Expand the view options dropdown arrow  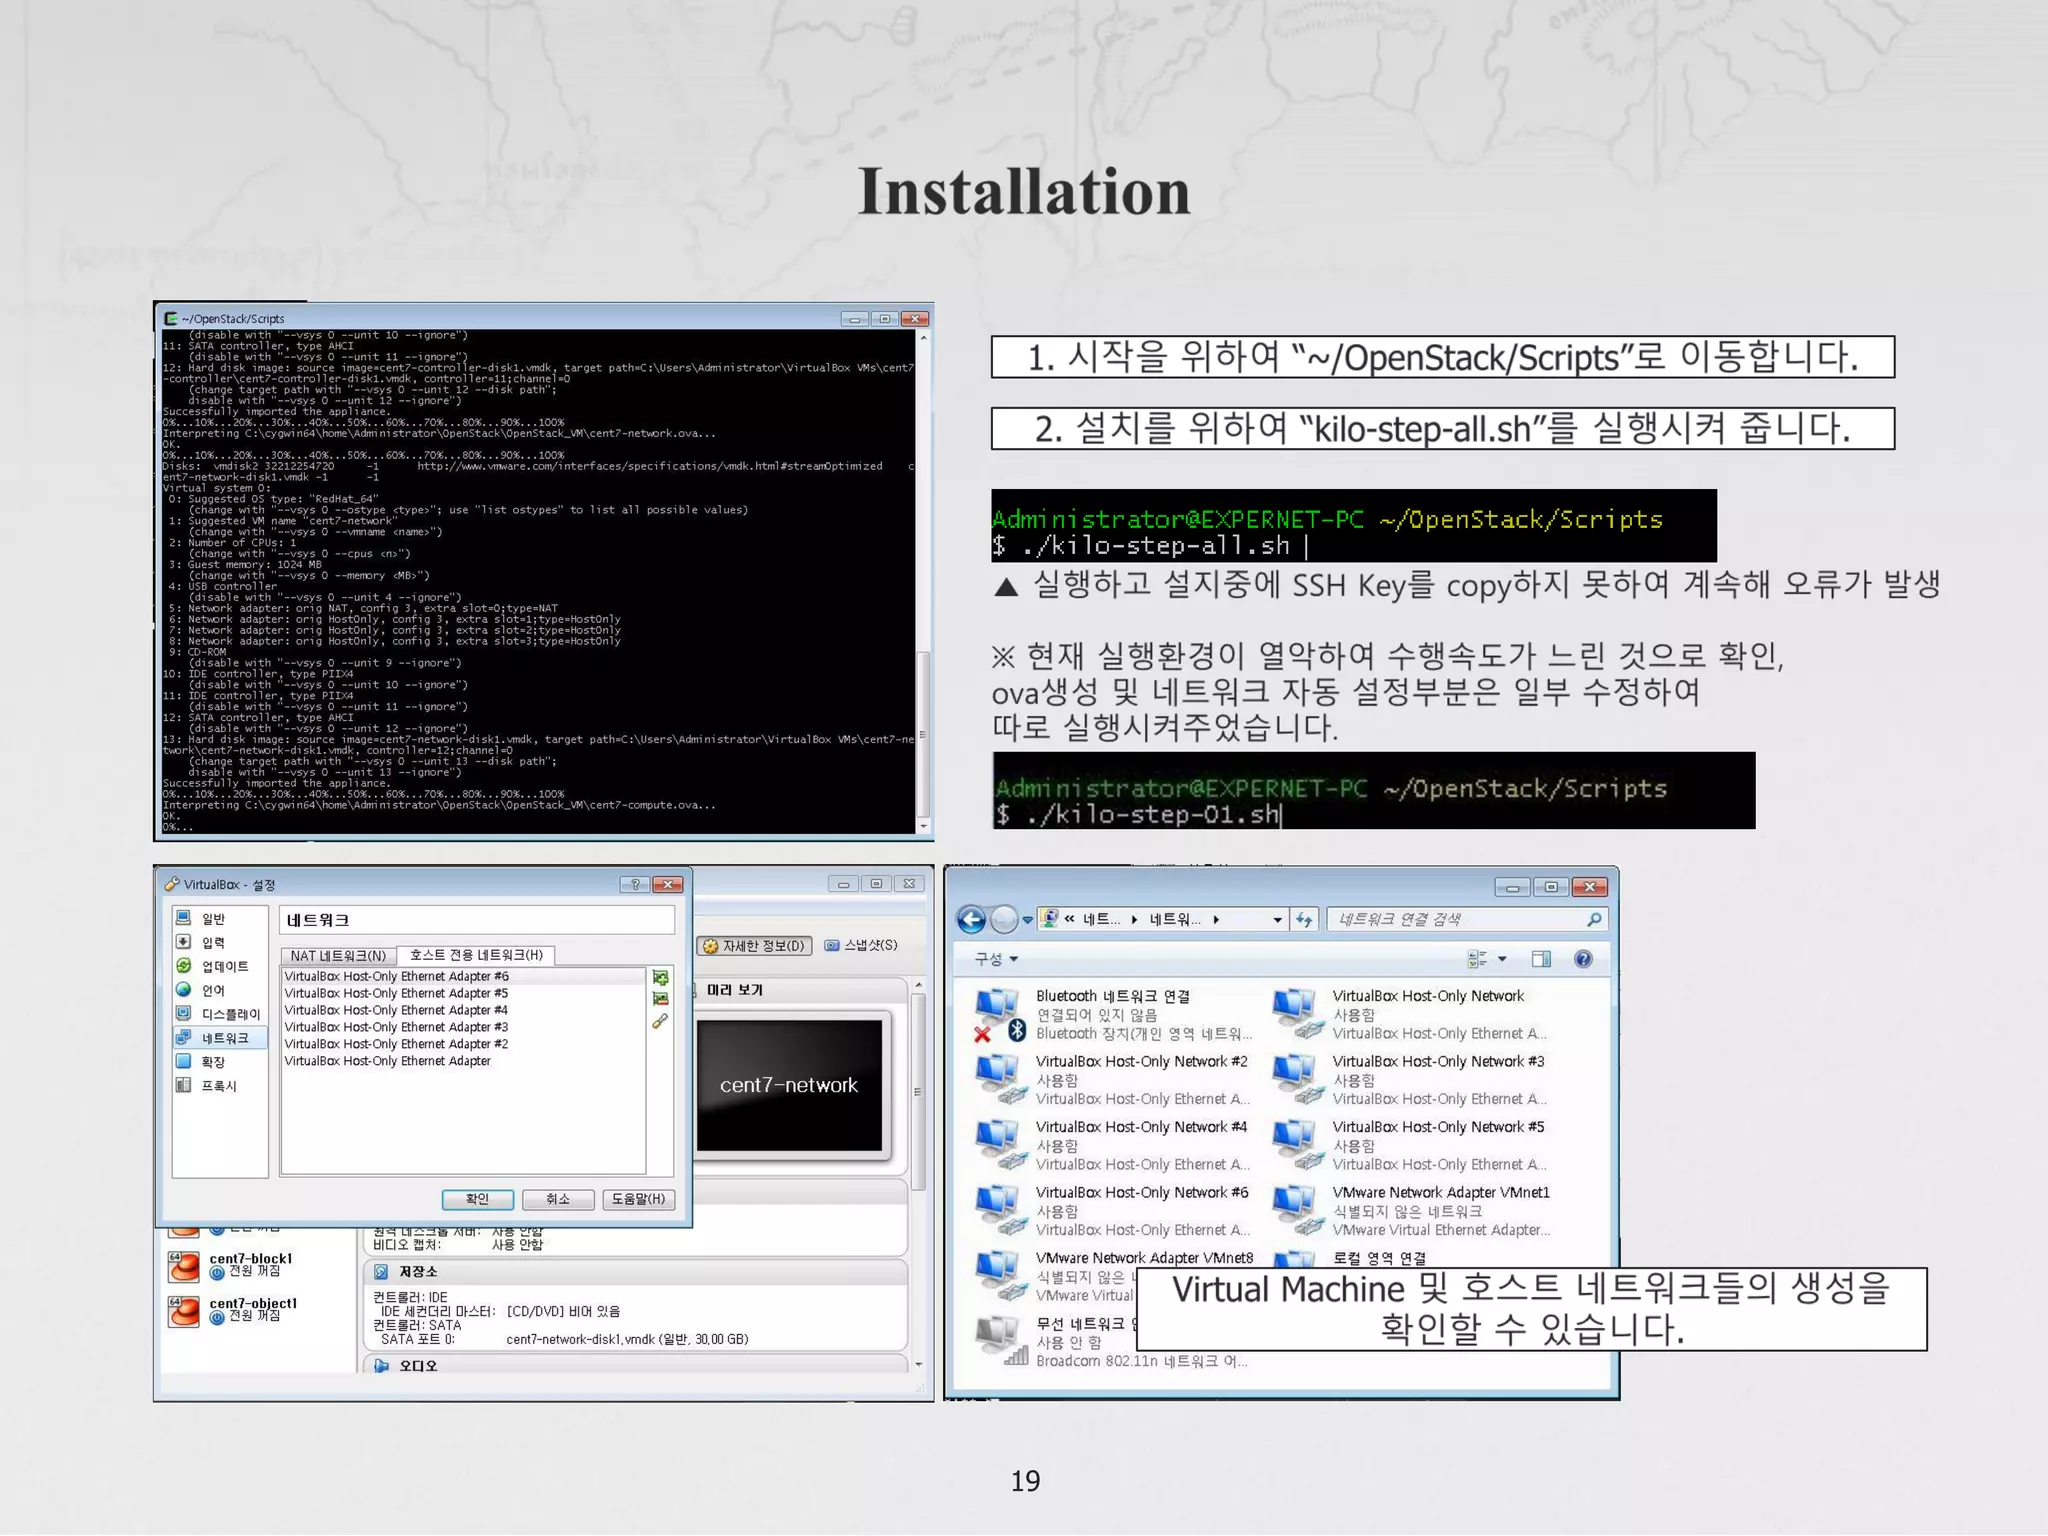click(x=1502, y=959)
